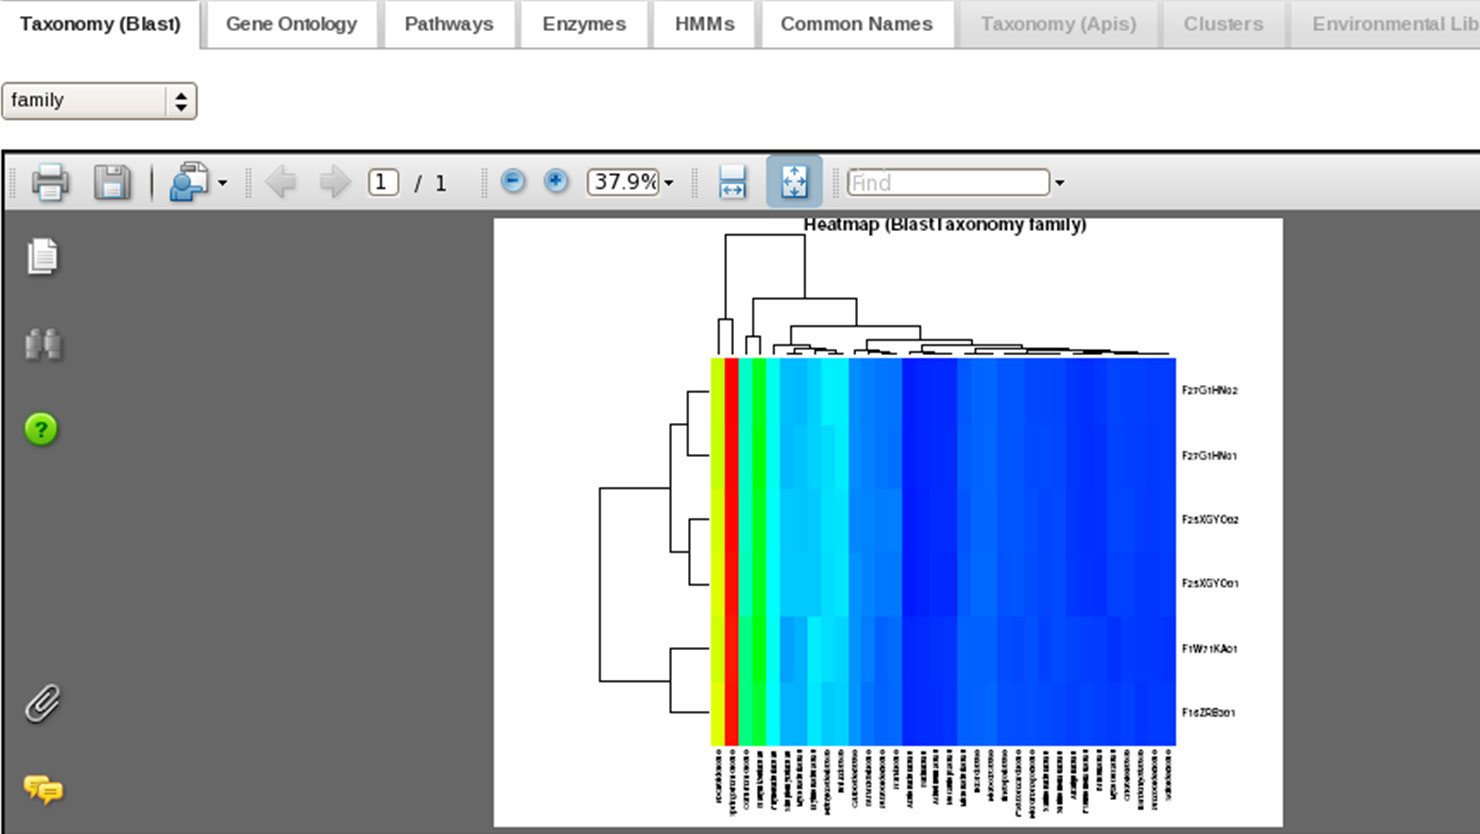Open the Pages panel icon in sidebar
The width and height of the screenshot is (1480, 834).
click(x=42, y=257)
